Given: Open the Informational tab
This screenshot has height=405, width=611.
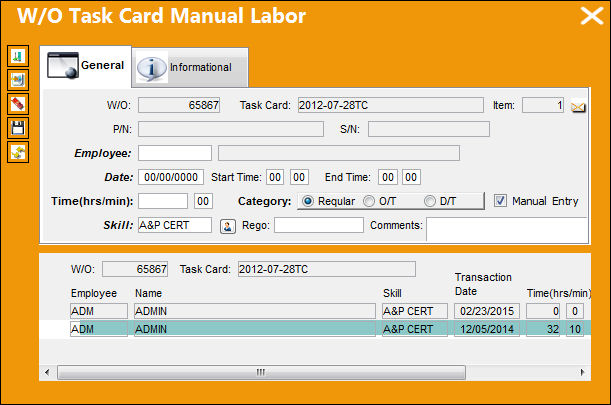Looking at the screenshot, I should pyautogui.click(x=190, y=67).
